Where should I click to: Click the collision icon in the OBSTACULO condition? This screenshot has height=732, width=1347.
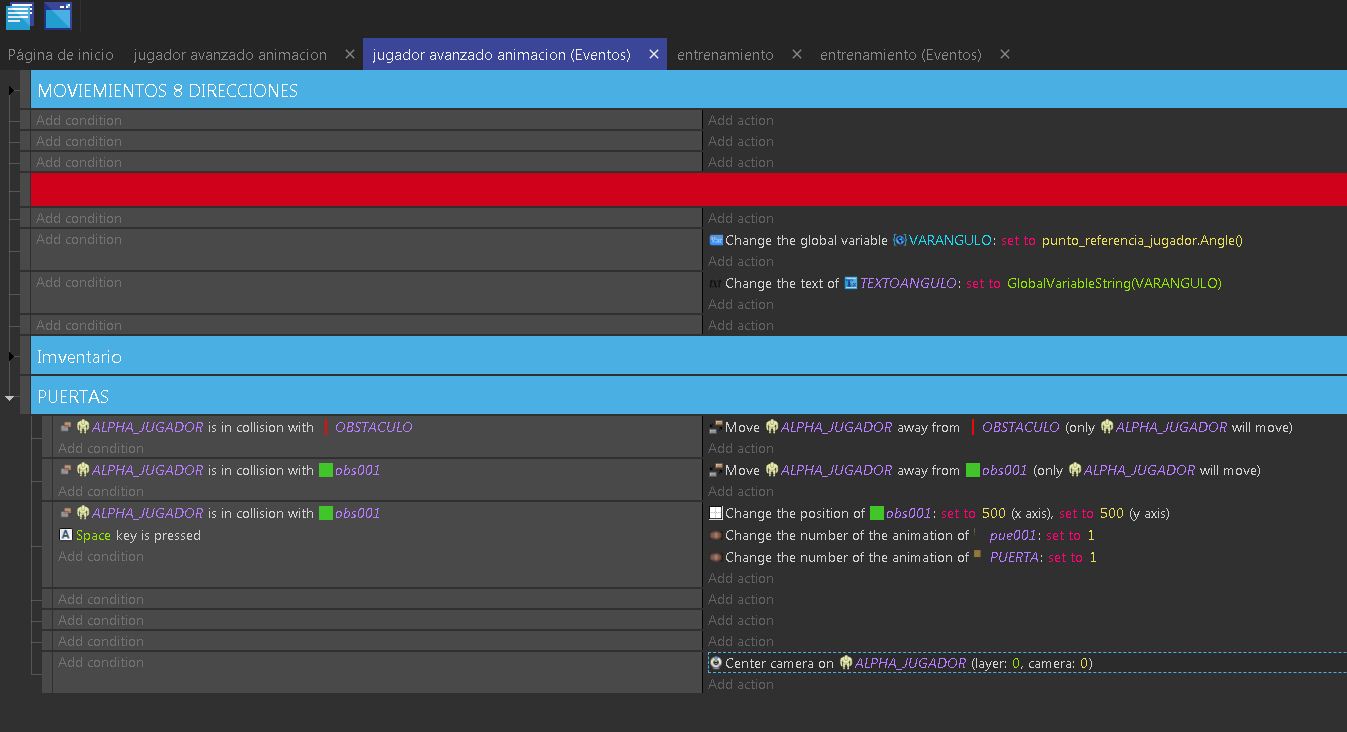(66, 427)
